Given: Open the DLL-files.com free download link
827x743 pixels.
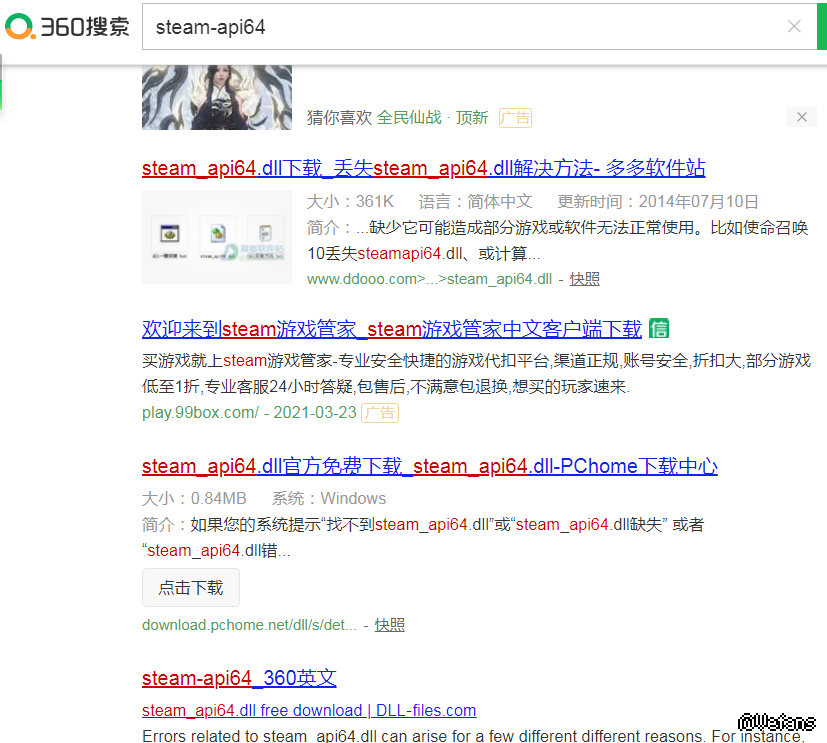Looking at the screenshot, I should point(309,711).
